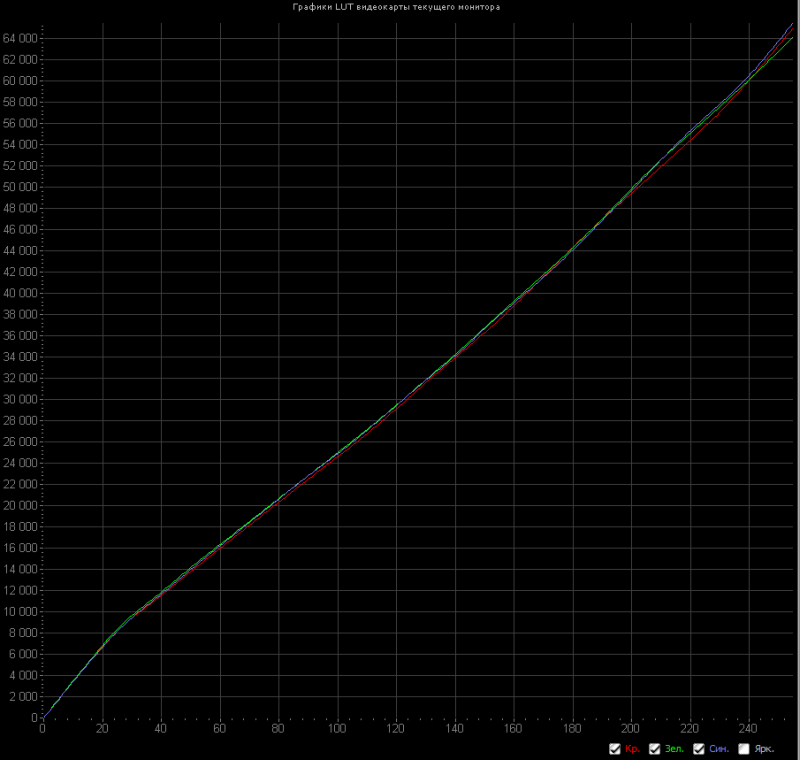The width and height of the screenshot is (800, 760).
Task: Click the 48 000 label on vertical axis
Action: [x=20, y=208]
